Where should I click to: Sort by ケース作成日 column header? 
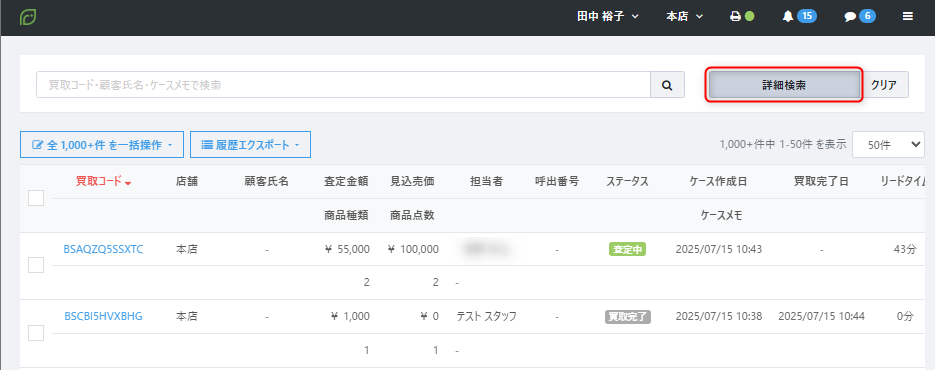click(x=717, y=181)
